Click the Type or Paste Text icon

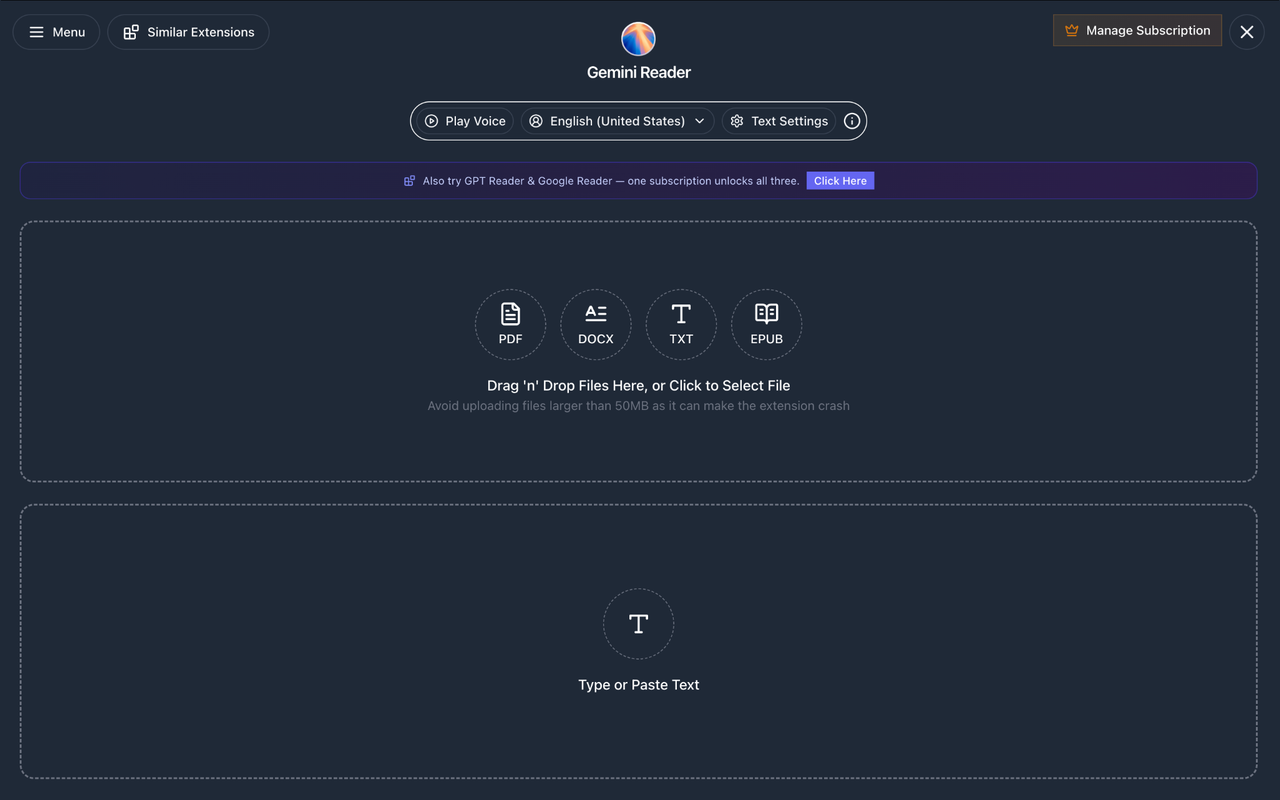point(639,624)
